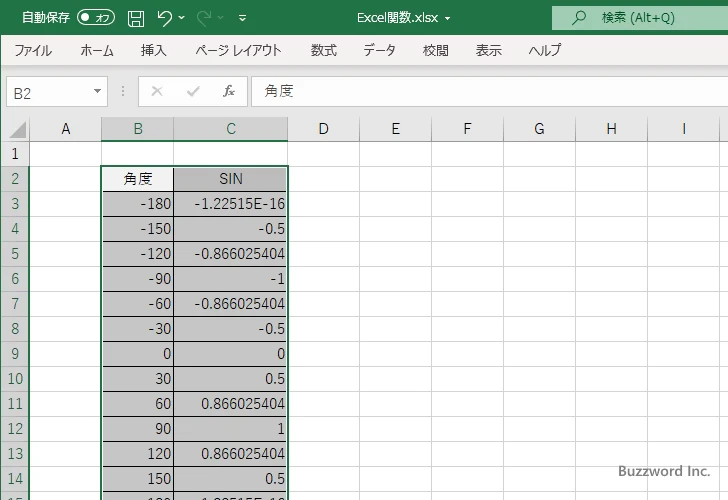Select column A header
This screenshot has width=728, height=500.
65,129
